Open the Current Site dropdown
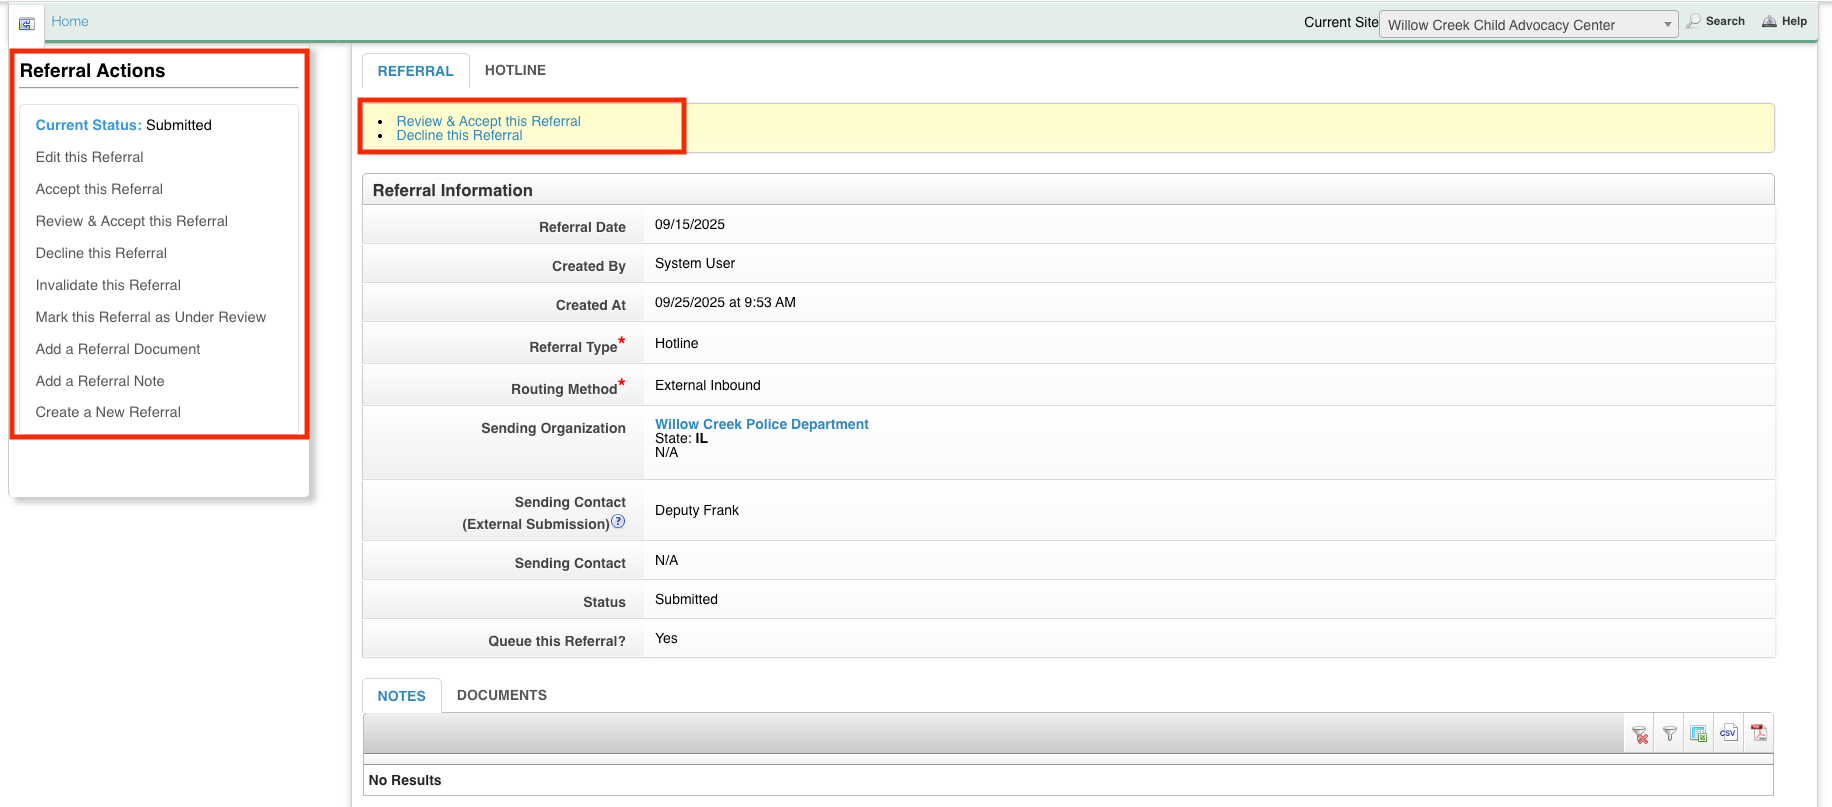Image resolution: width=1832 pixels, height=807 pixels. [1528, 25]
